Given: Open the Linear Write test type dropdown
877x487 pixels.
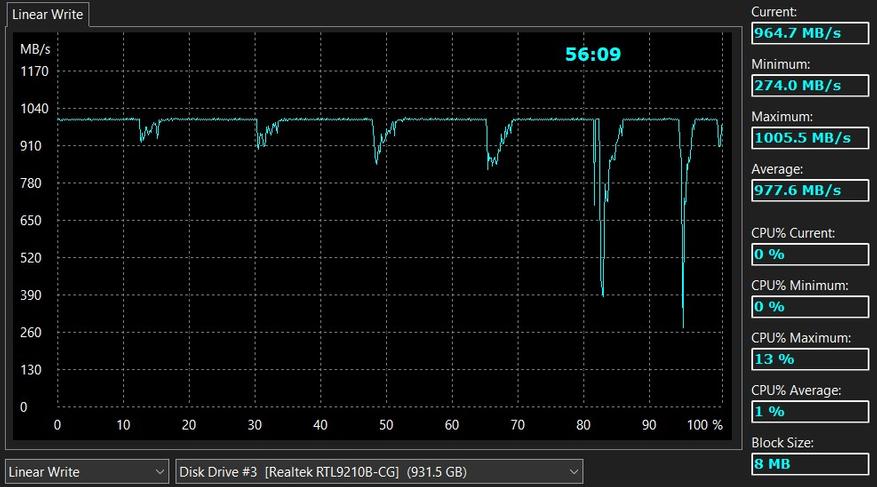Looking at the screenshot, I should click(x=87, y=472).
